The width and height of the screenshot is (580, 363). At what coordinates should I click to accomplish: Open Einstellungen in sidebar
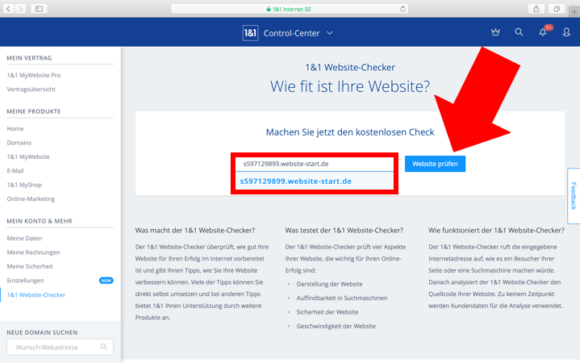coord(26,280)
